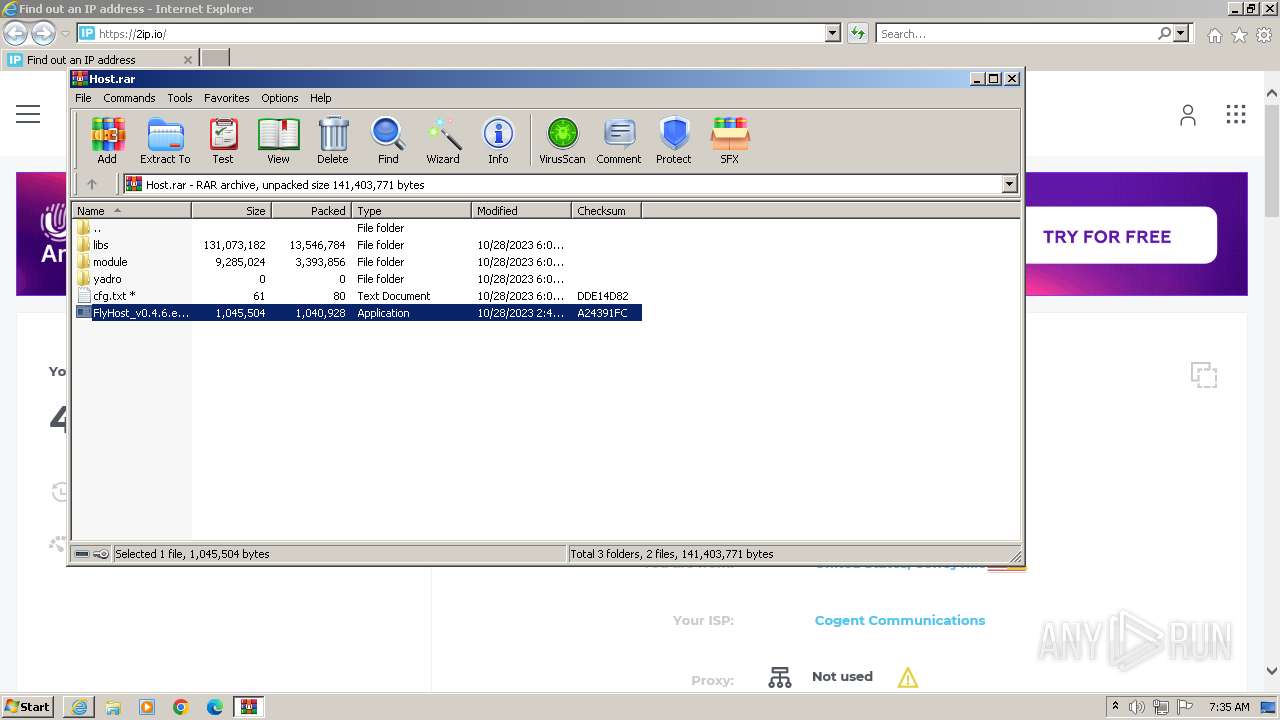Open the address bar dropdown arrow
This screenshot has width=1280, height=720.
(833, 34)
